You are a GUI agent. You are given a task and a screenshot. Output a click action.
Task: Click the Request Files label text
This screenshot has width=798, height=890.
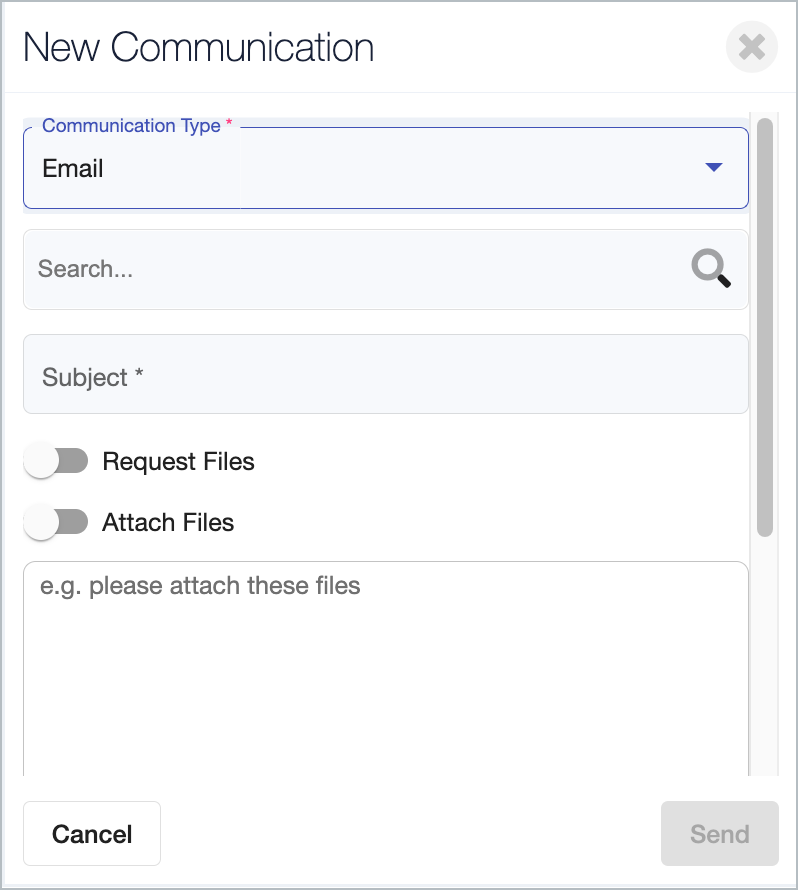pyautogui.click(x=178, y=461)
